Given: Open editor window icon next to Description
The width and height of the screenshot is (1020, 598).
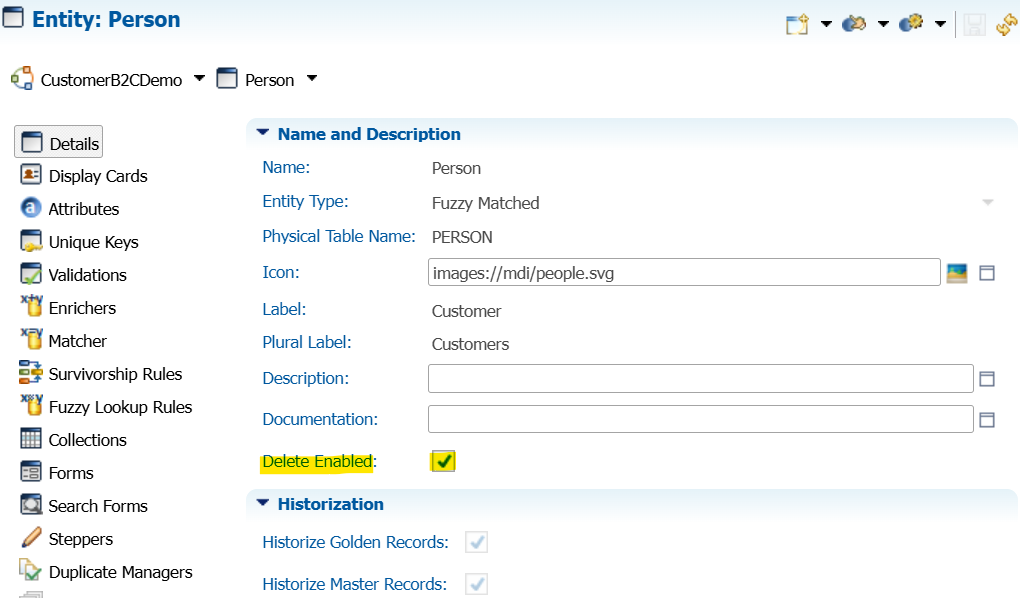Looking at the screenshot, I should 987,379.
